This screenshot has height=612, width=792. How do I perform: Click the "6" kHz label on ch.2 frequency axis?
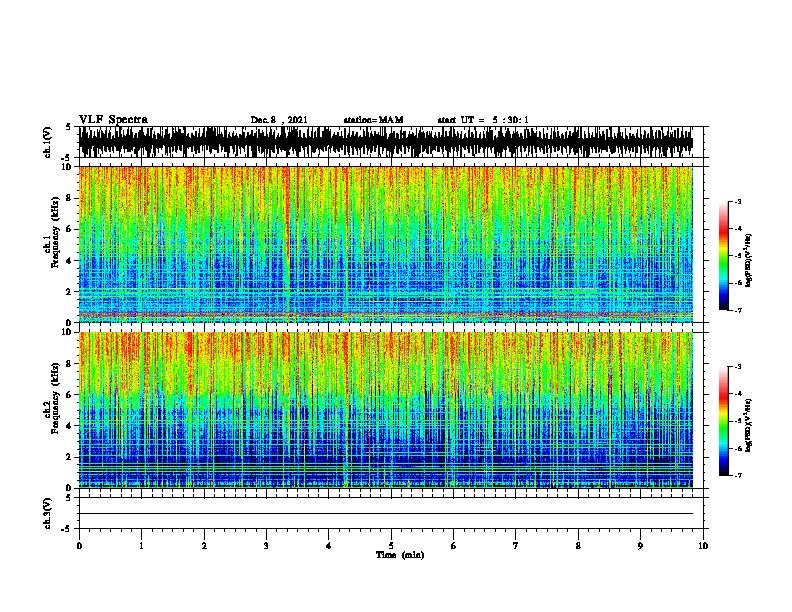pyautogui.click(x=70, y=394)
